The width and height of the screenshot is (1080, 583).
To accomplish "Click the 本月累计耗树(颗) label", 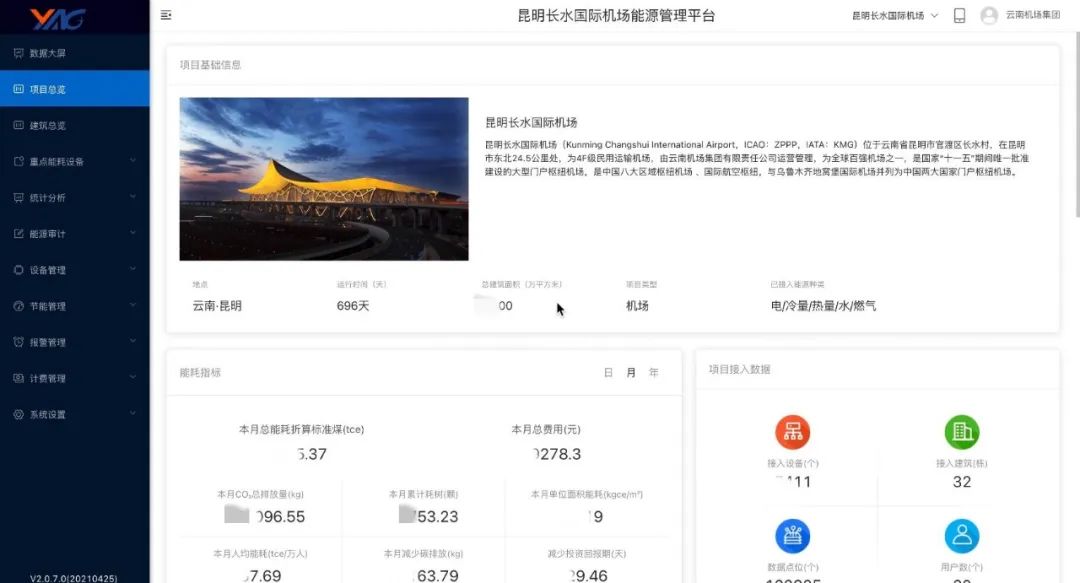I will click(x=424, y=494).
